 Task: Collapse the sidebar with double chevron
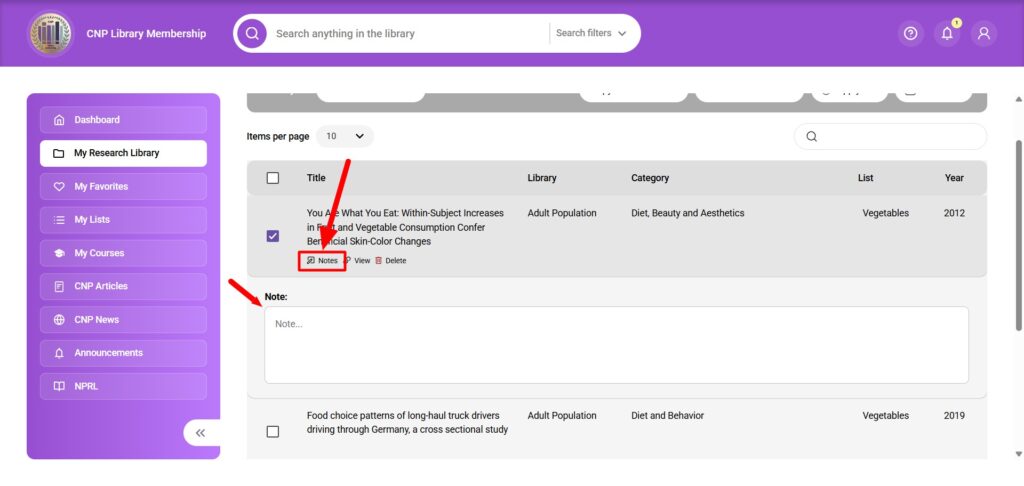point(200,432)
